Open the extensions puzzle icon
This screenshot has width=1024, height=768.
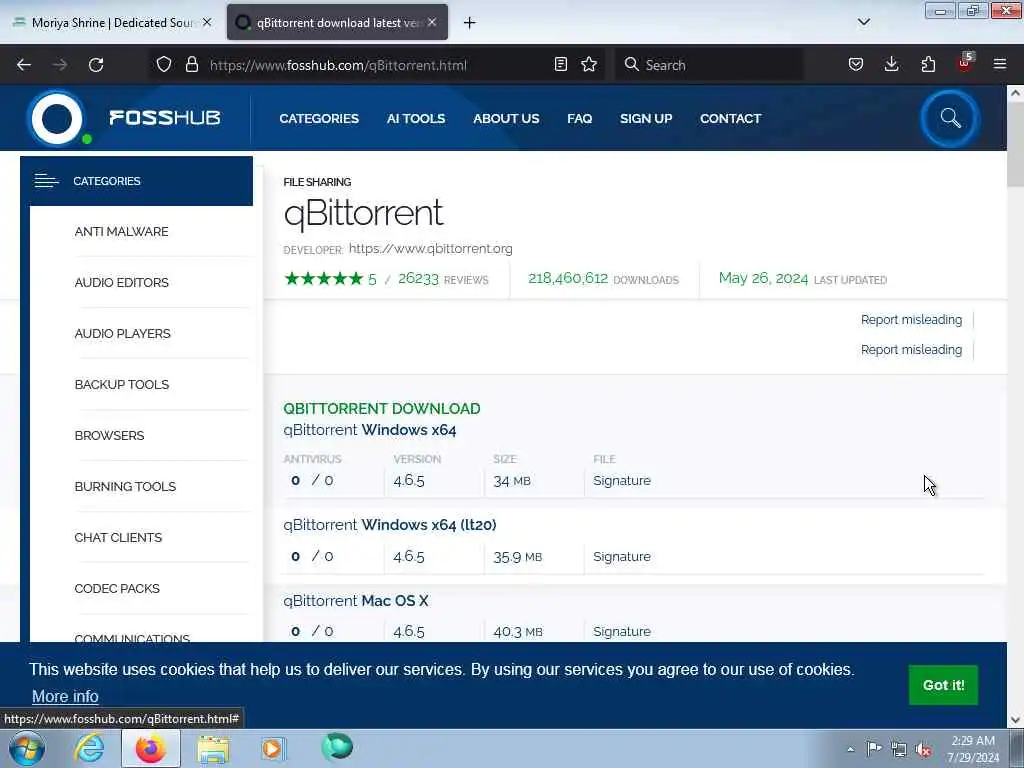pyautogui.click(x=928, y=65)
